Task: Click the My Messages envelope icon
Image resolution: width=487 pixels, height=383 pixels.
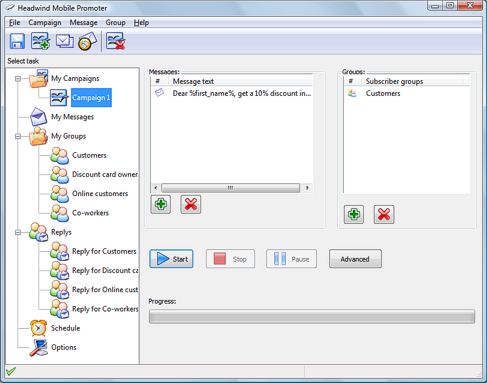Action: [39, 117]
